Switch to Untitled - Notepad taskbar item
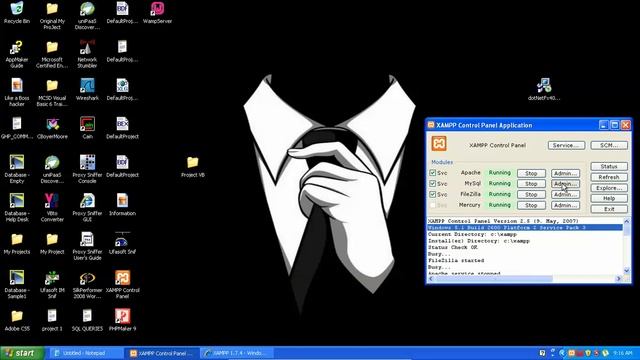Viewport: 640px width, 360px height. [x=86, y=353]
